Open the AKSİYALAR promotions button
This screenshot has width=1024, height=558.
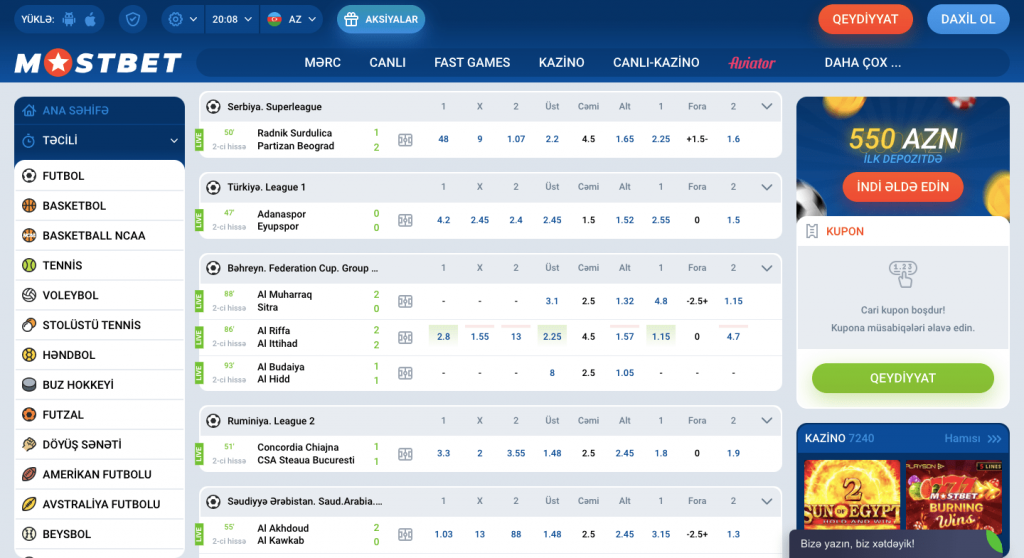pos(381,20)
